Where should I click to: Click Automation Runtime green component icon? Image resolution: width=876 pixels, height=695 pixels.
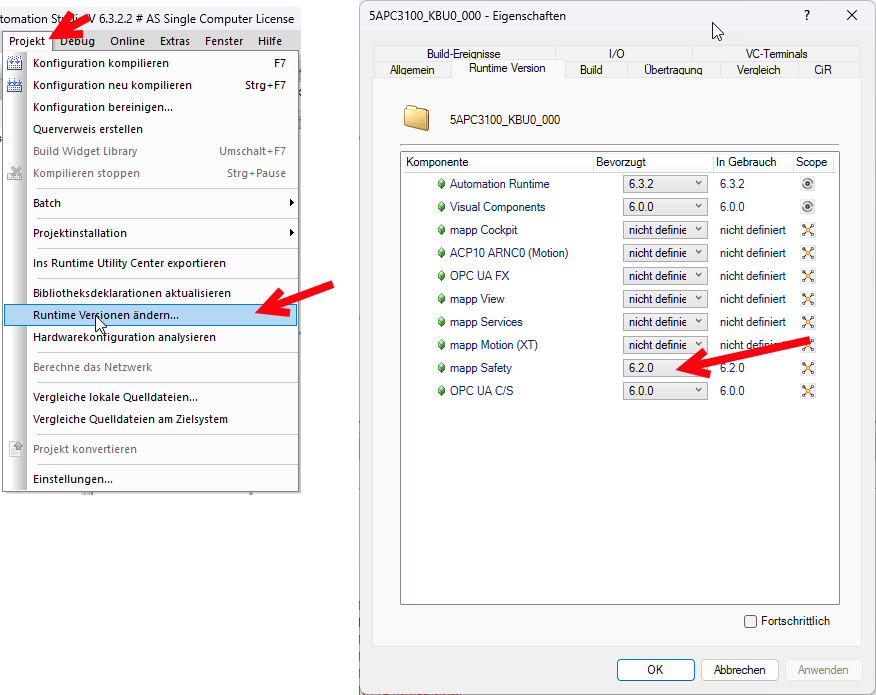click(441, 184)
